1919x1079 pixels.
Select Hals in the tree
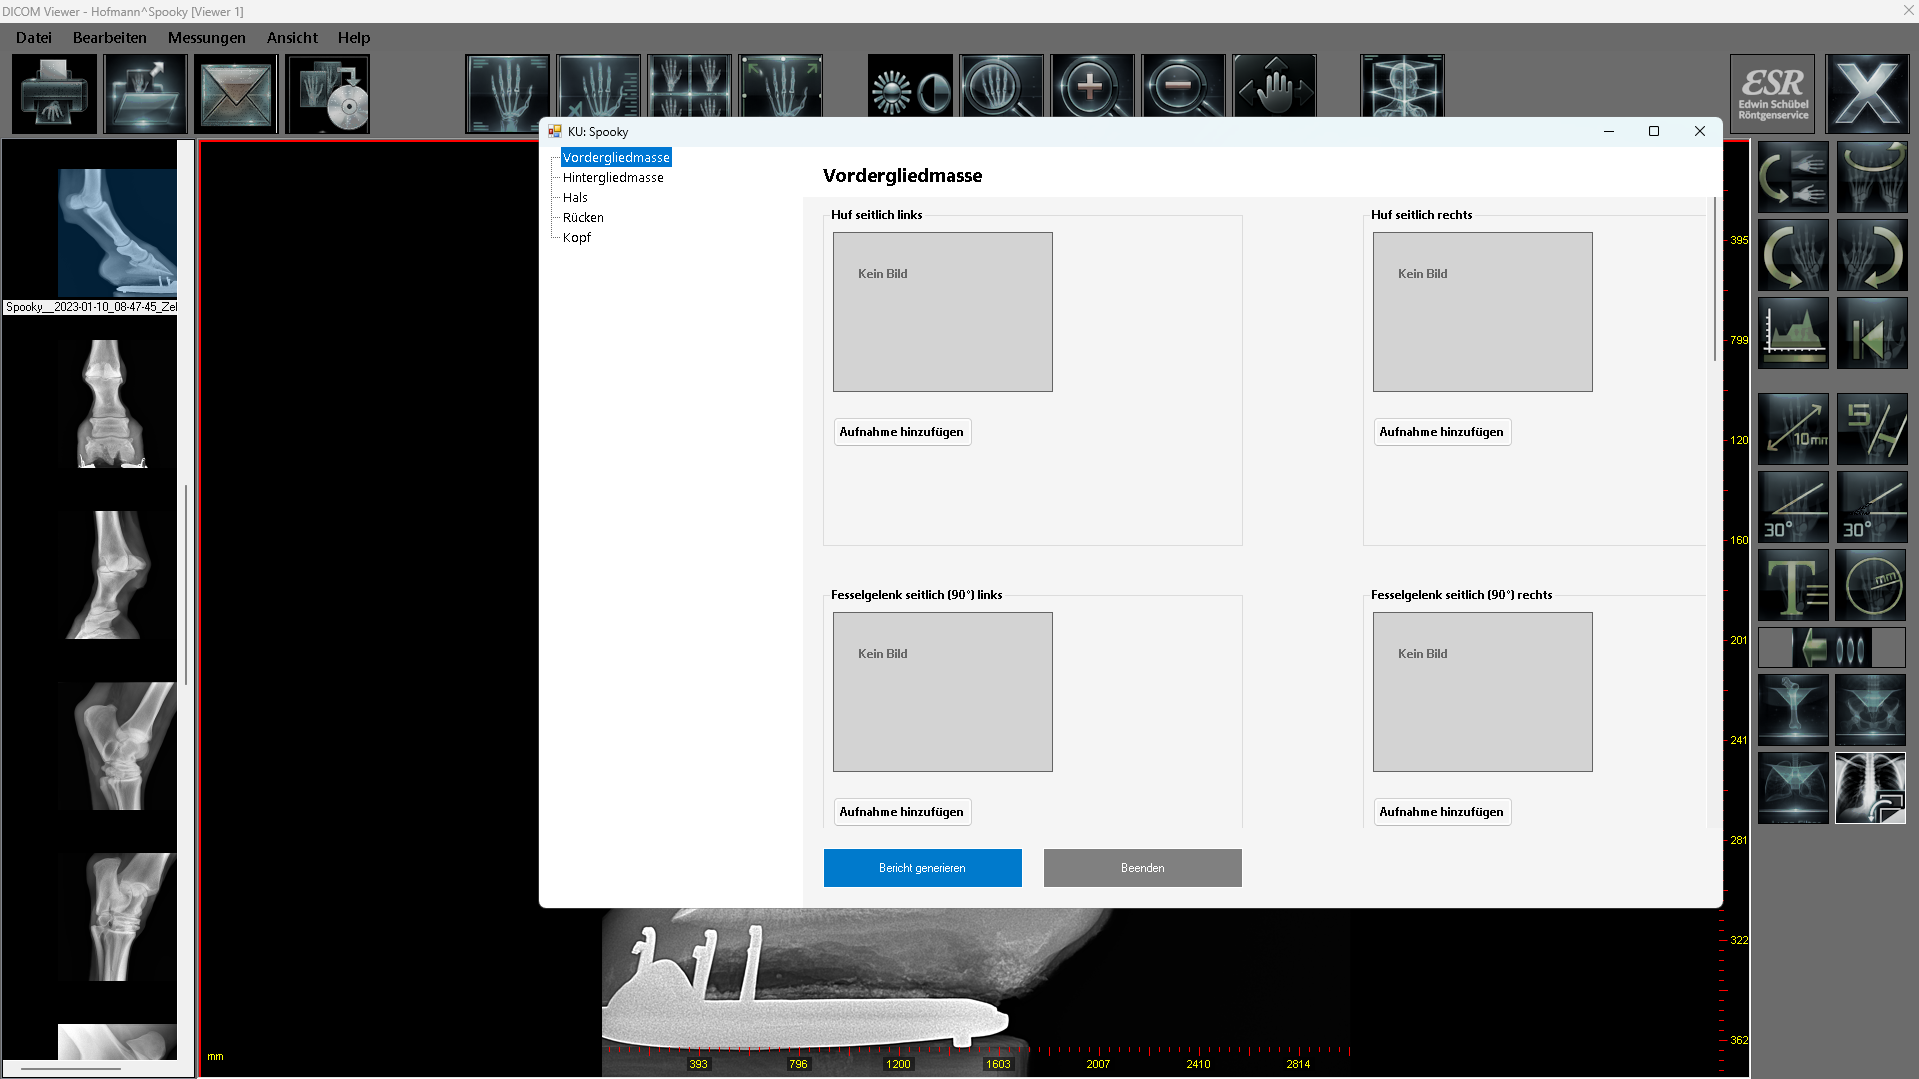(575, 197)
